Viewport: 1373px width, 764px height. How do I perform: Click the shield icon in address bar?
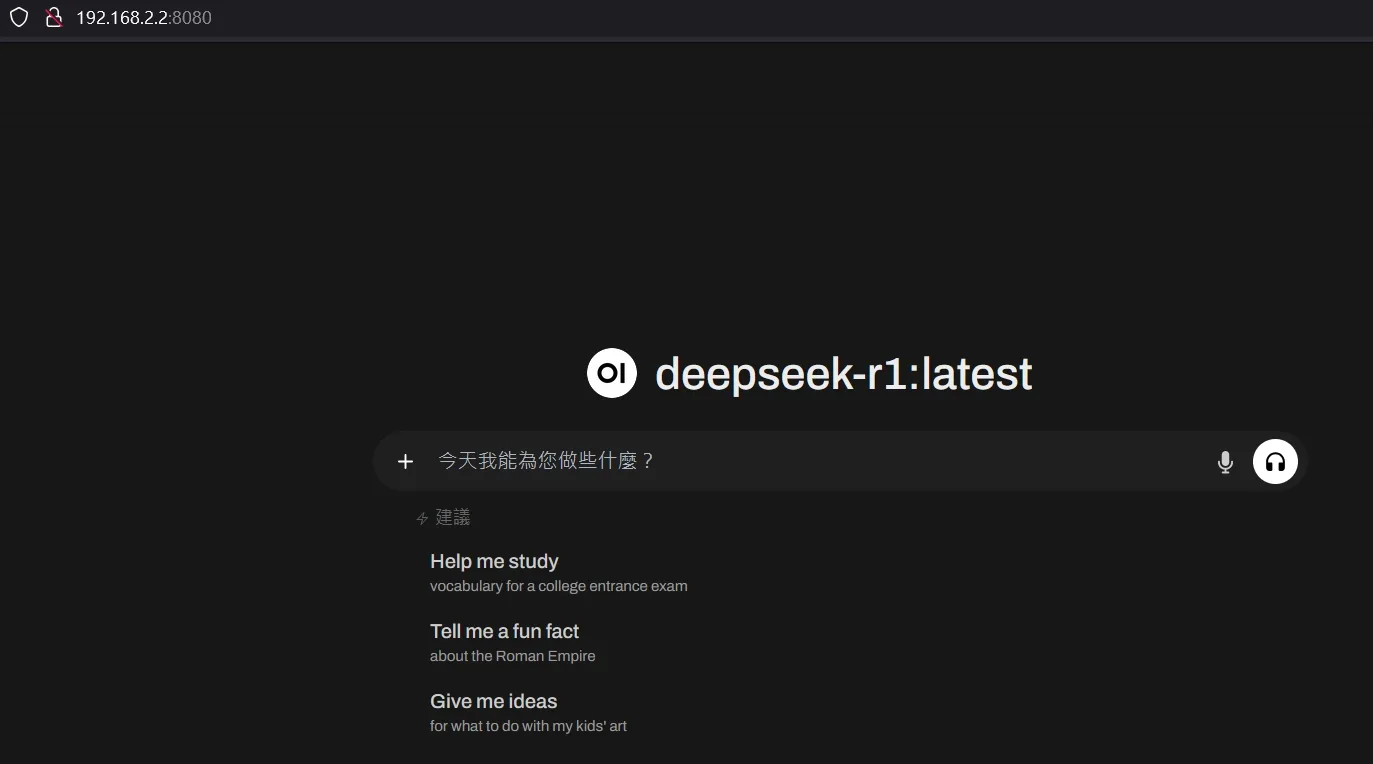(x=19, y=17)
